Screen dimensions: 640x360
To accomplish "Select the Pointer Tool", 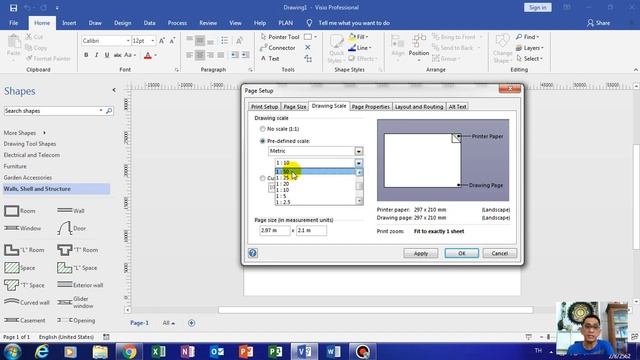I will click(x=280, y=37).
